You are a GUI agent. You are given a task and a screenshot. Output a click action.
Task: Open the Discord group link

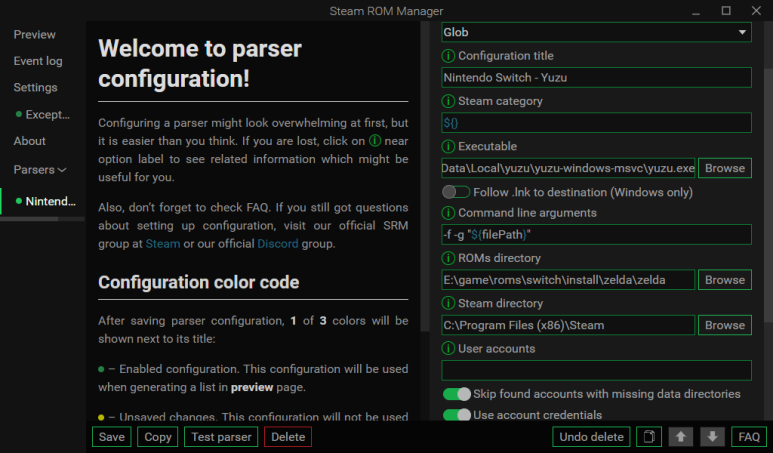[278, 244]
